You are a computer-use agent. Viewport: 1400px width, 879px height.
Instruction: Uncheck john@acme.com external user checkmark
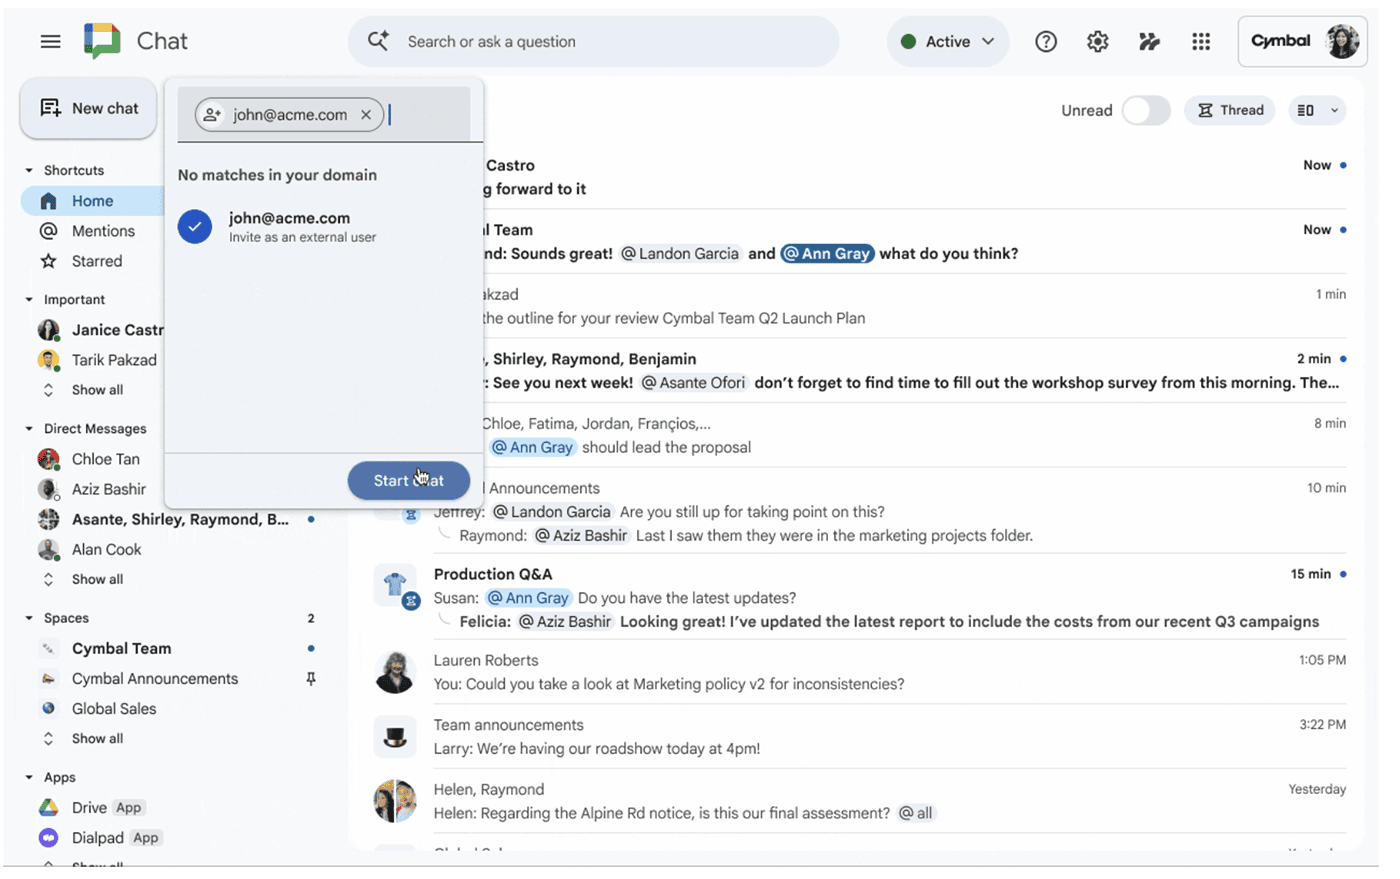(x=195, y=226)
